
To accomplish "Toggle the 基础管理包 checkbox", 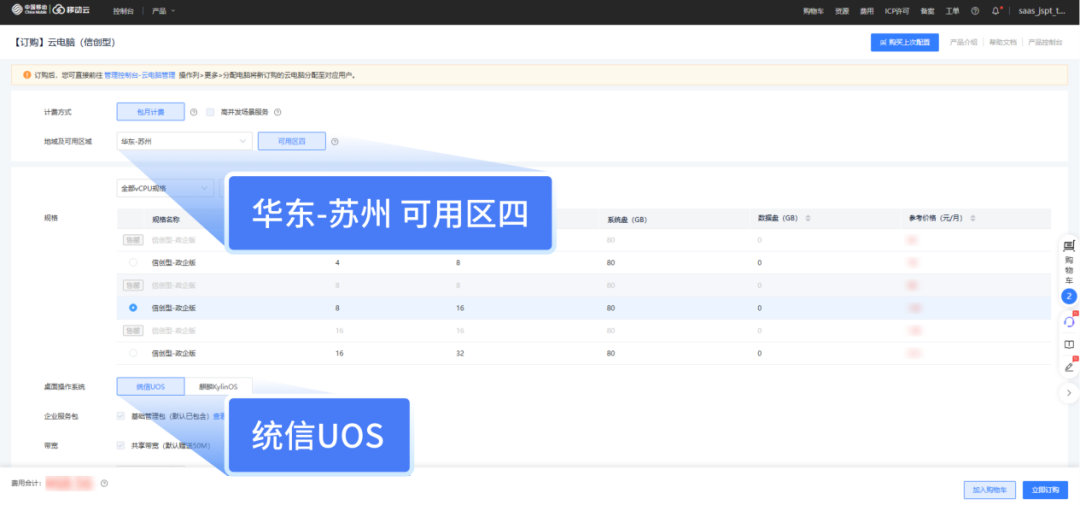I will (x=121, y=416).
